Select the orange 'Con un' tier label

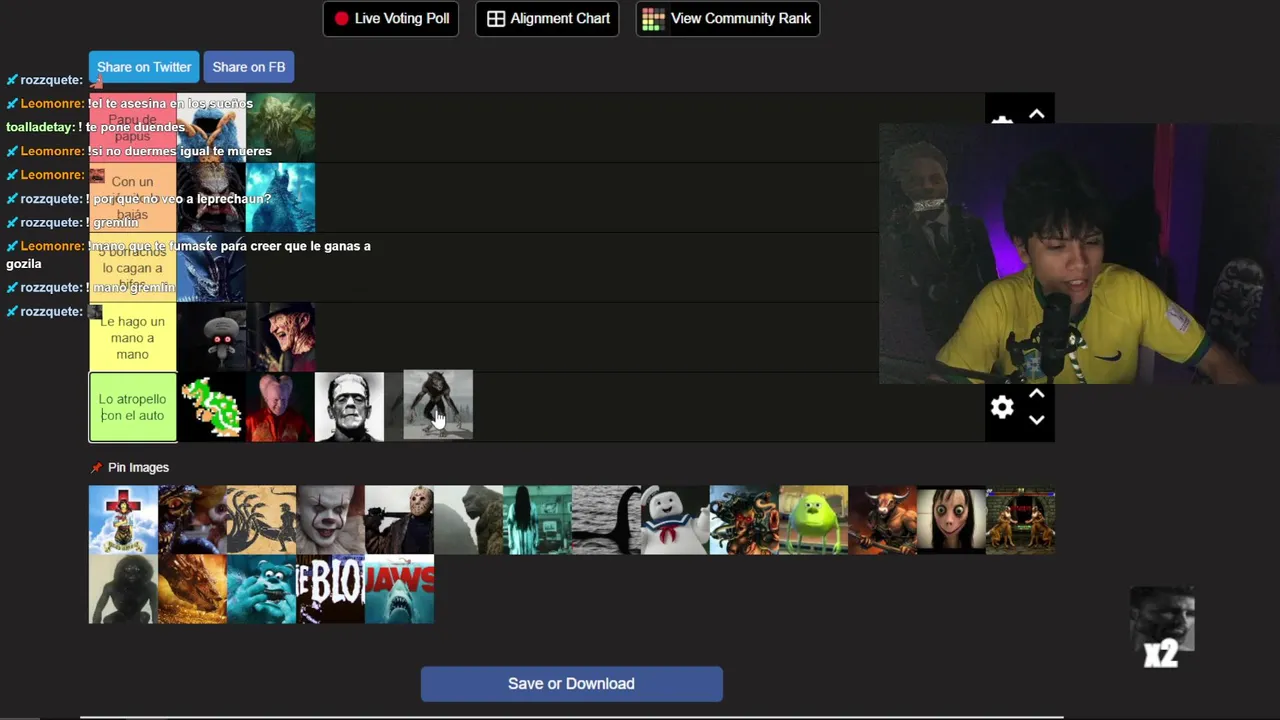[132, 198]
